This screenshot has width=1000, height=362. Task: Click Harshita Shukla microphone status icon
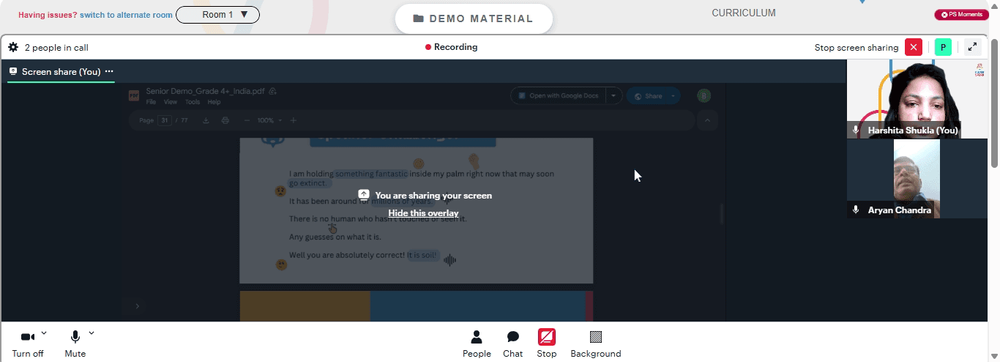click(856, 130)
